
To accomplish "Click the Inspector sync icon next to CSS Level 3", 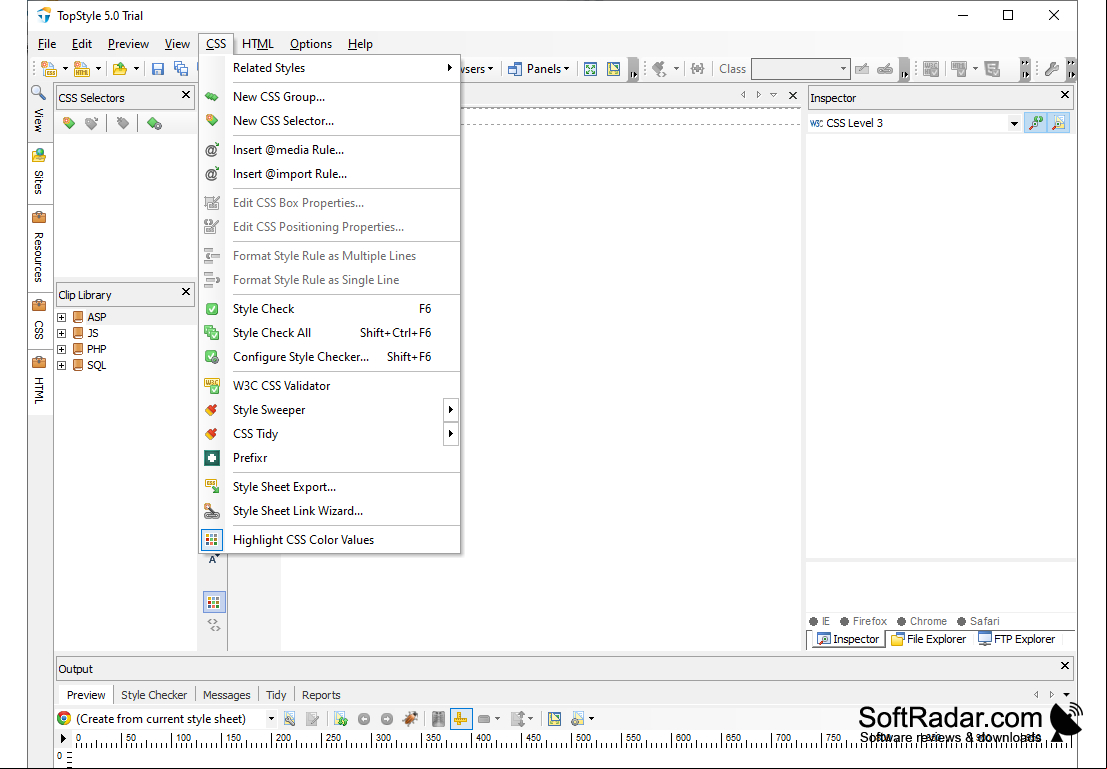I will click(x=1036, y=123).
